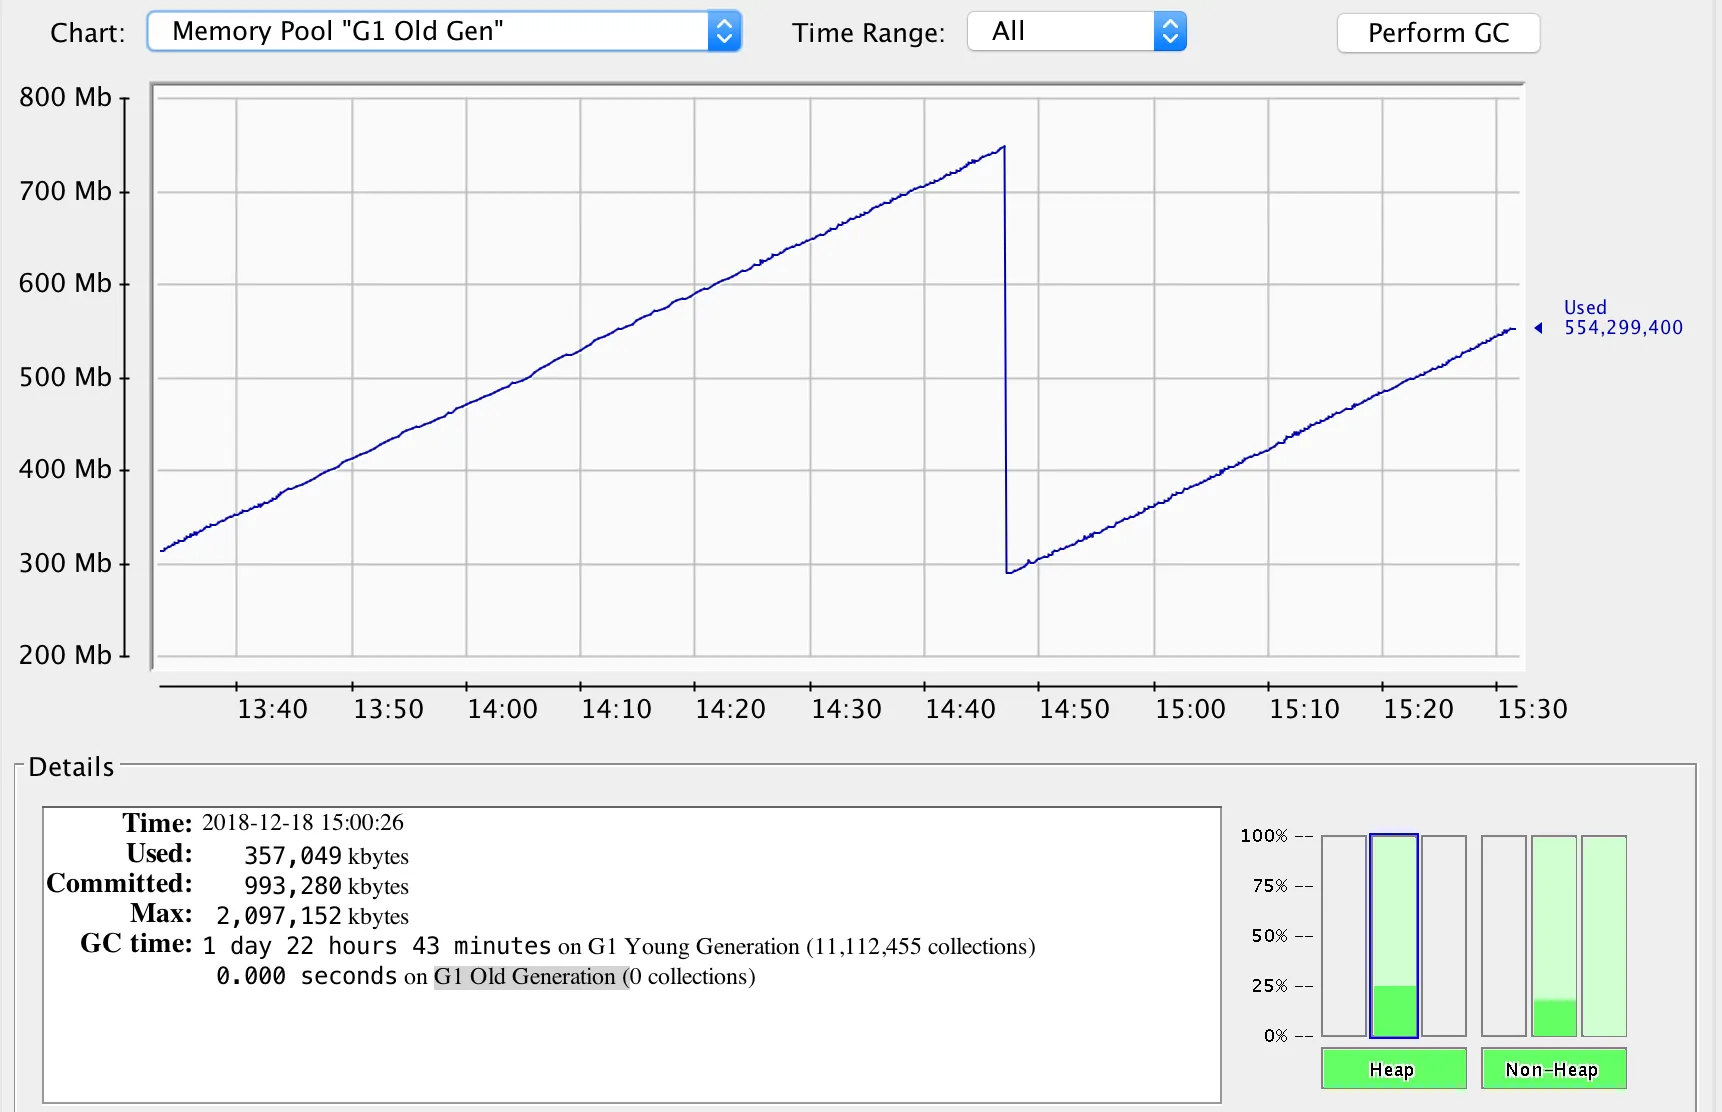1722x1112 pixels.
Task: Select the first empty Heap pool bar
Action: coord(1344,936)
